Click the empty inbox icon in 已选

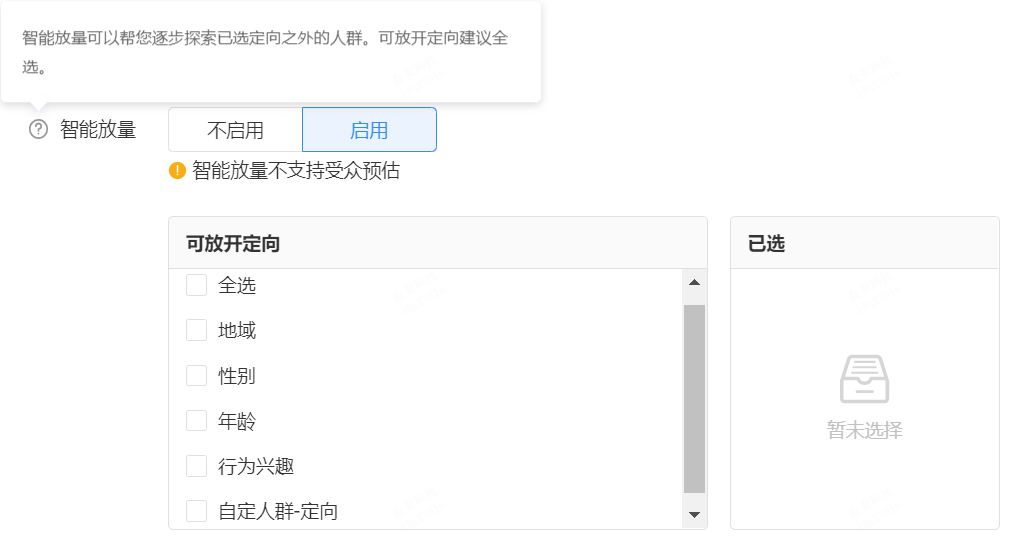864,379
